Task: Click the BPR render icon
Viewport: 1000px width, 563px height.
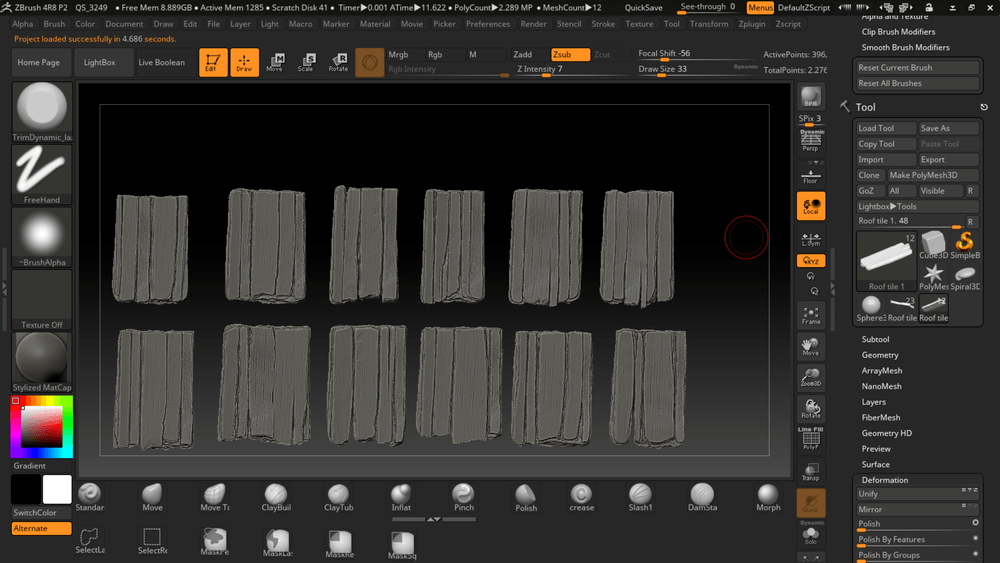Action: [810, 97]
